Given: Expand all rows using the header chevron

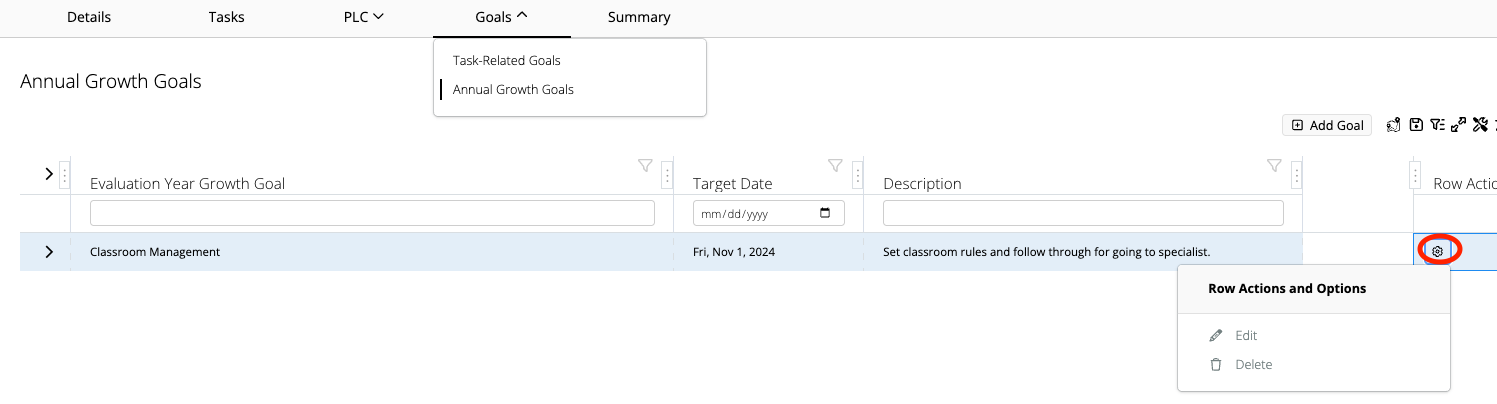Looking at the screenshot, I should [x=49, y=174].
